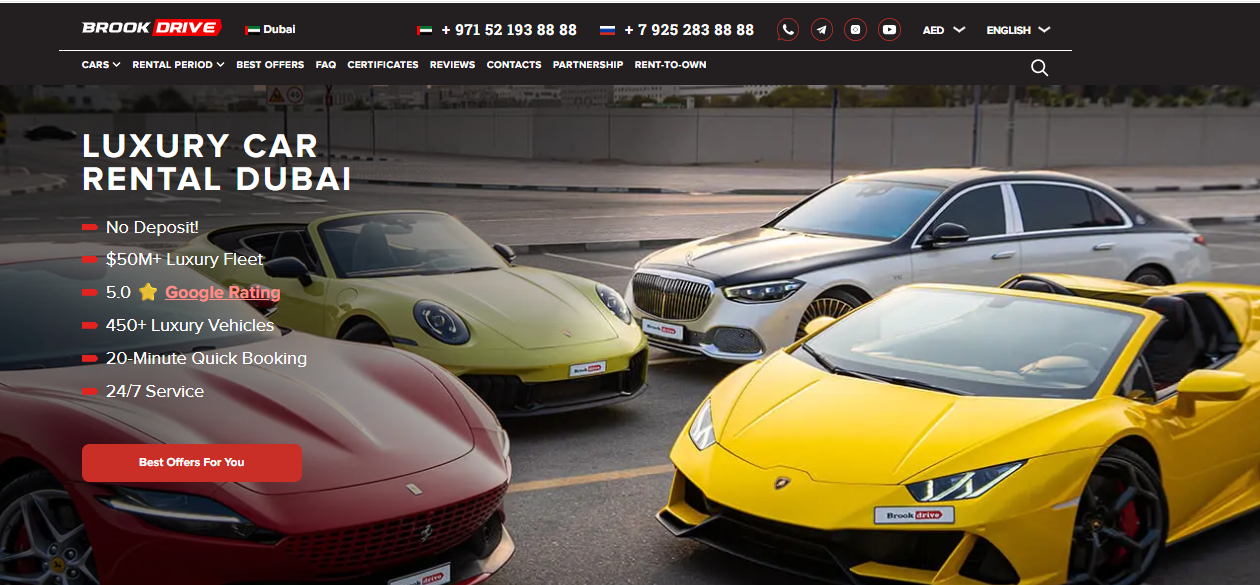Viewport: 1260px width, 585px height.
Task: Open the FAQ menu item
Action: click(x=325, y=65)
